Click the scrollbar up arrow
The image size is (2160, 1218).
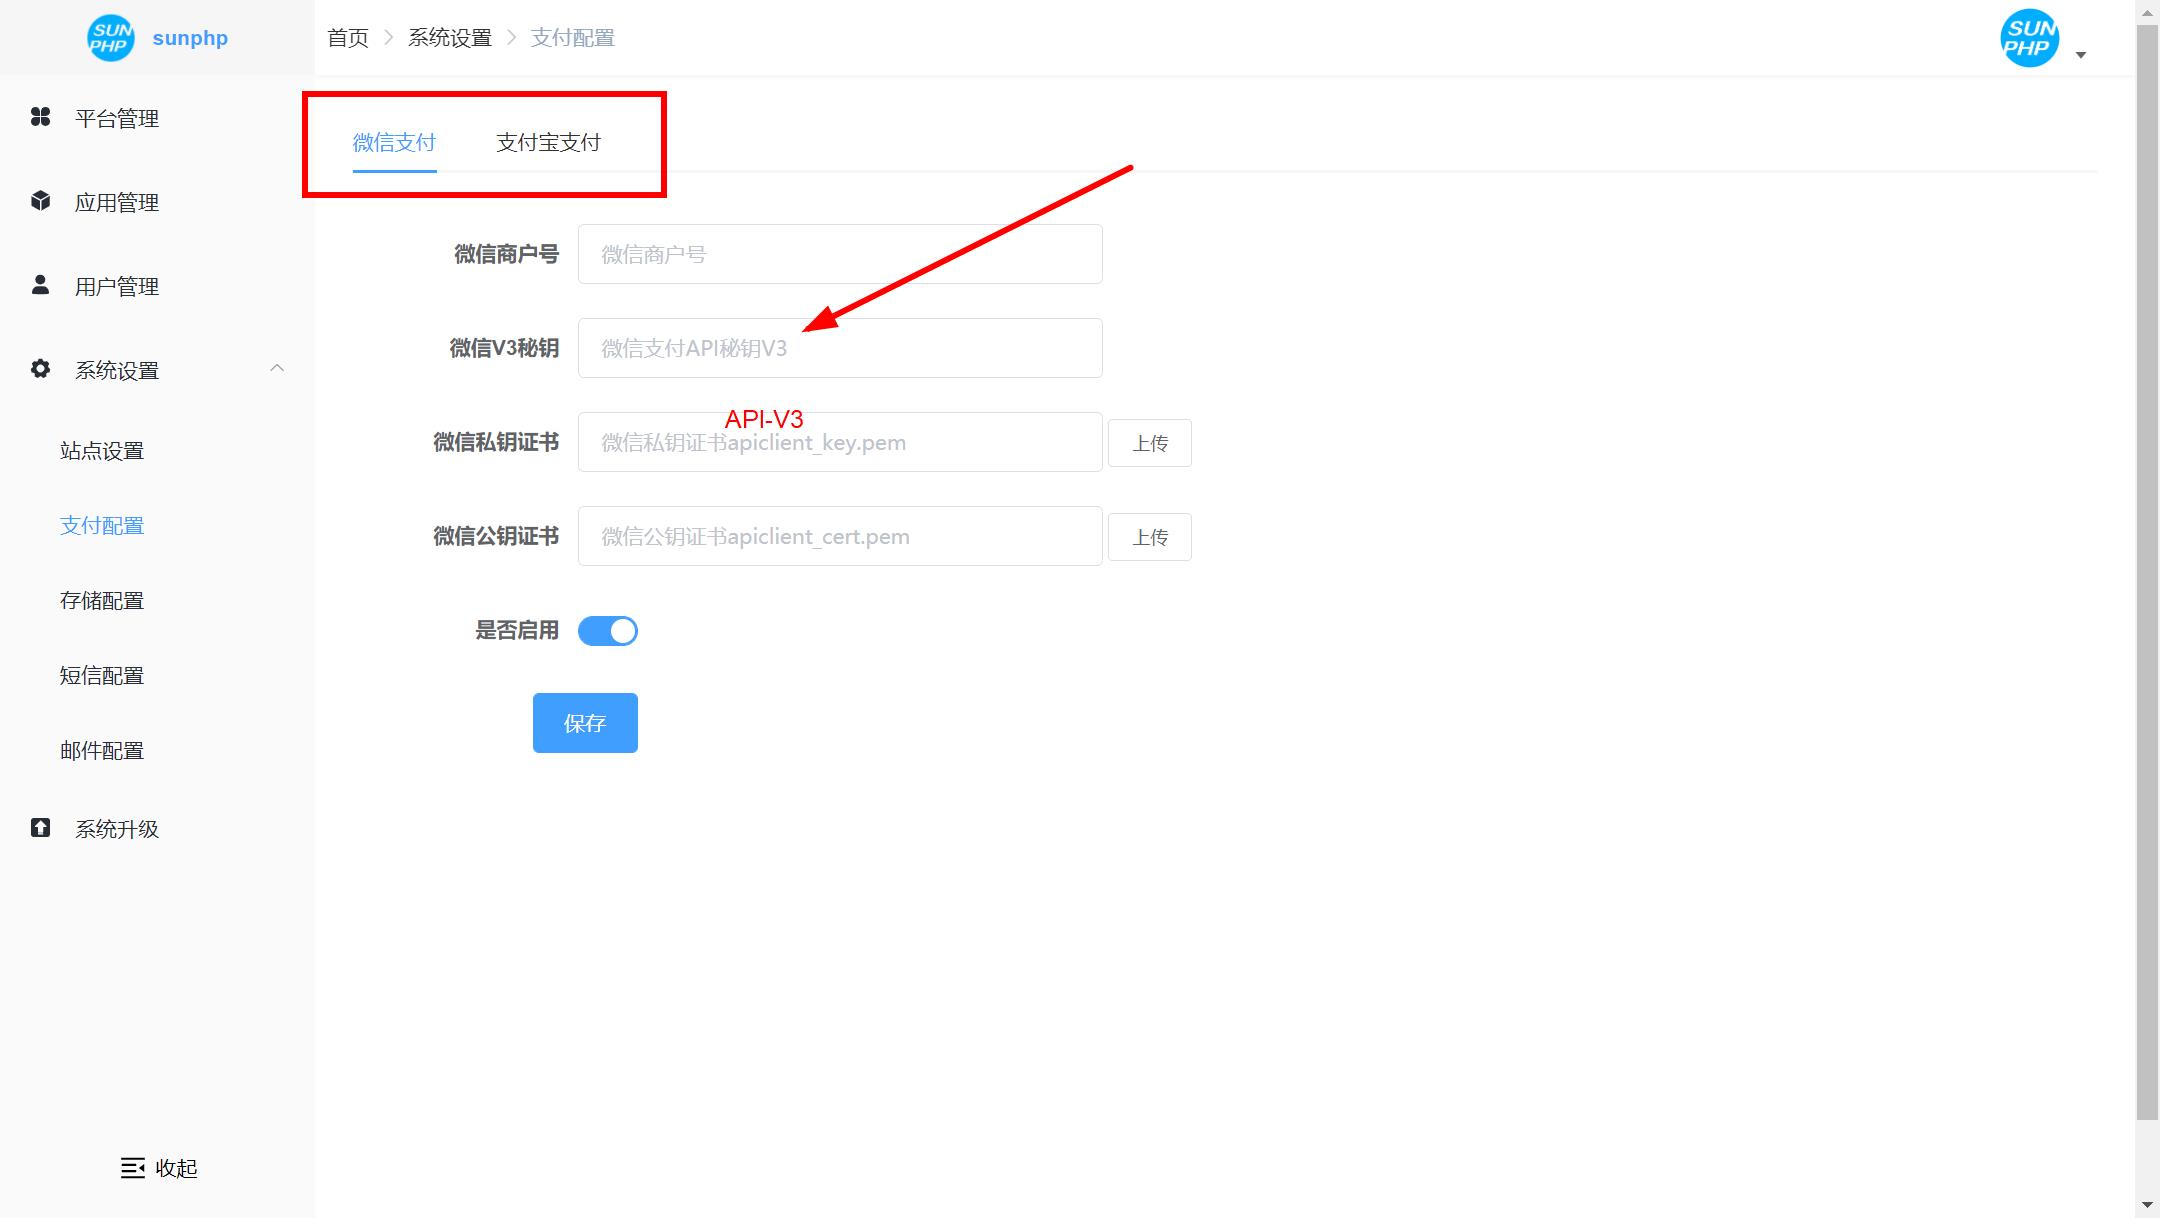click(x=2147, y=12)
